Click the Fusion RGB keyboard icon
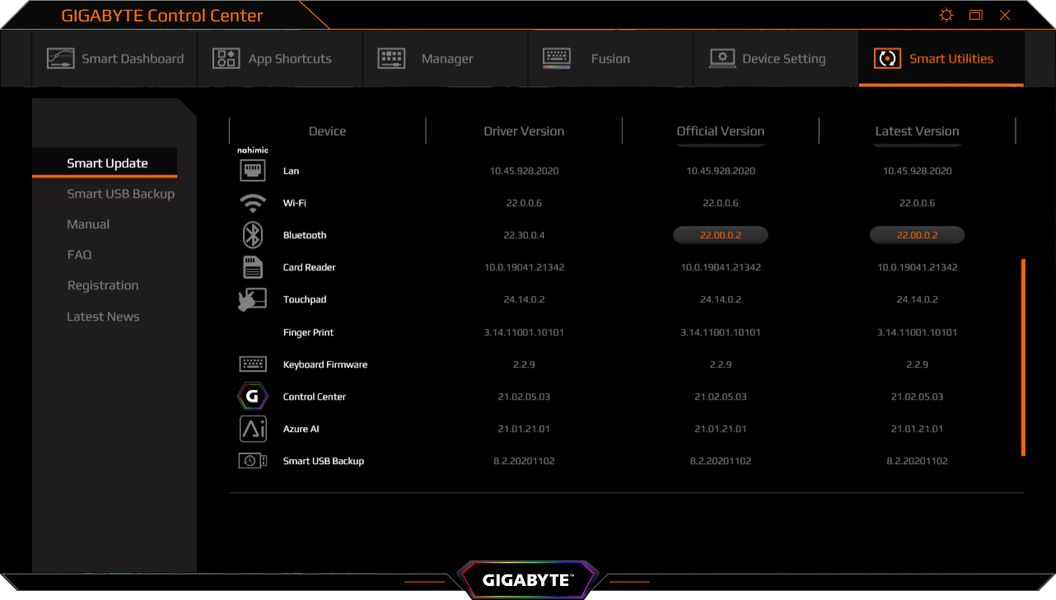The width and height of the screenshot is (1056, 600). click(x=556, y=59)
